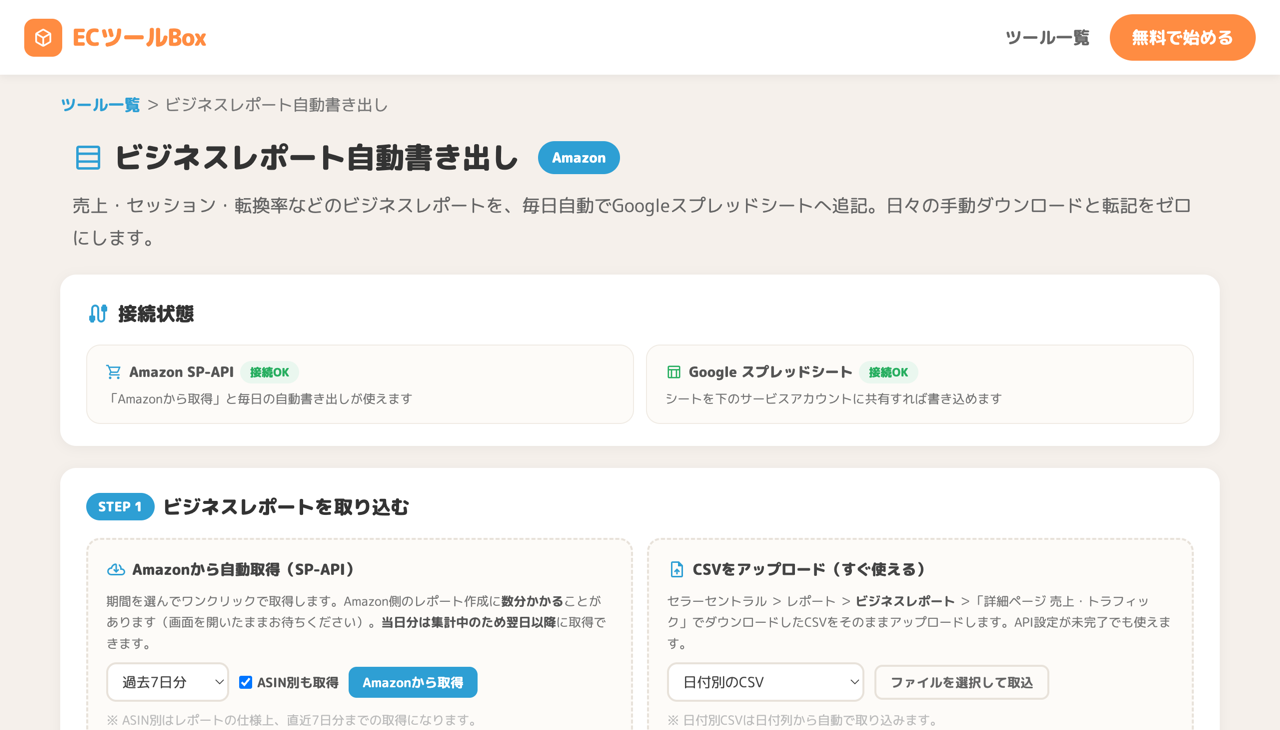Click the ECツールBox orange box logo icon
Screen dimensions: 1280x730
coord(43,38)
